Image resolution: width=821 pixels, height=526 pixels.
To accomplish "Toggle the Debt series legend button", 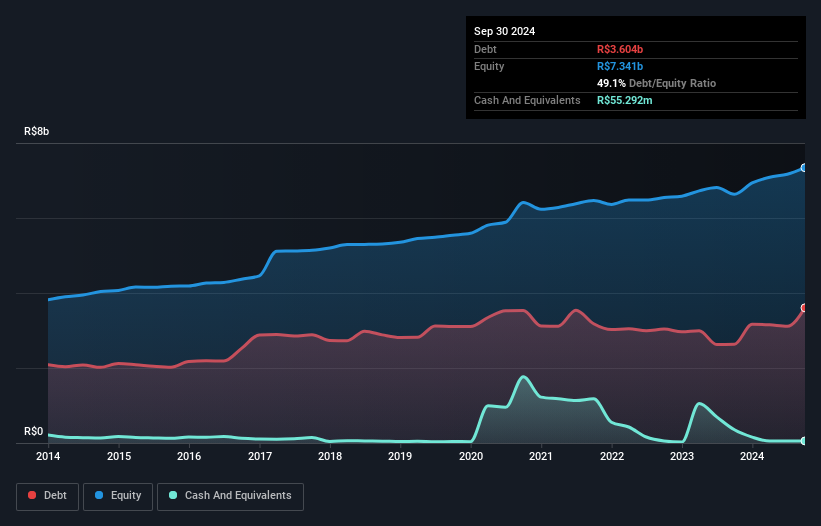I will click(x=48, y=496).
